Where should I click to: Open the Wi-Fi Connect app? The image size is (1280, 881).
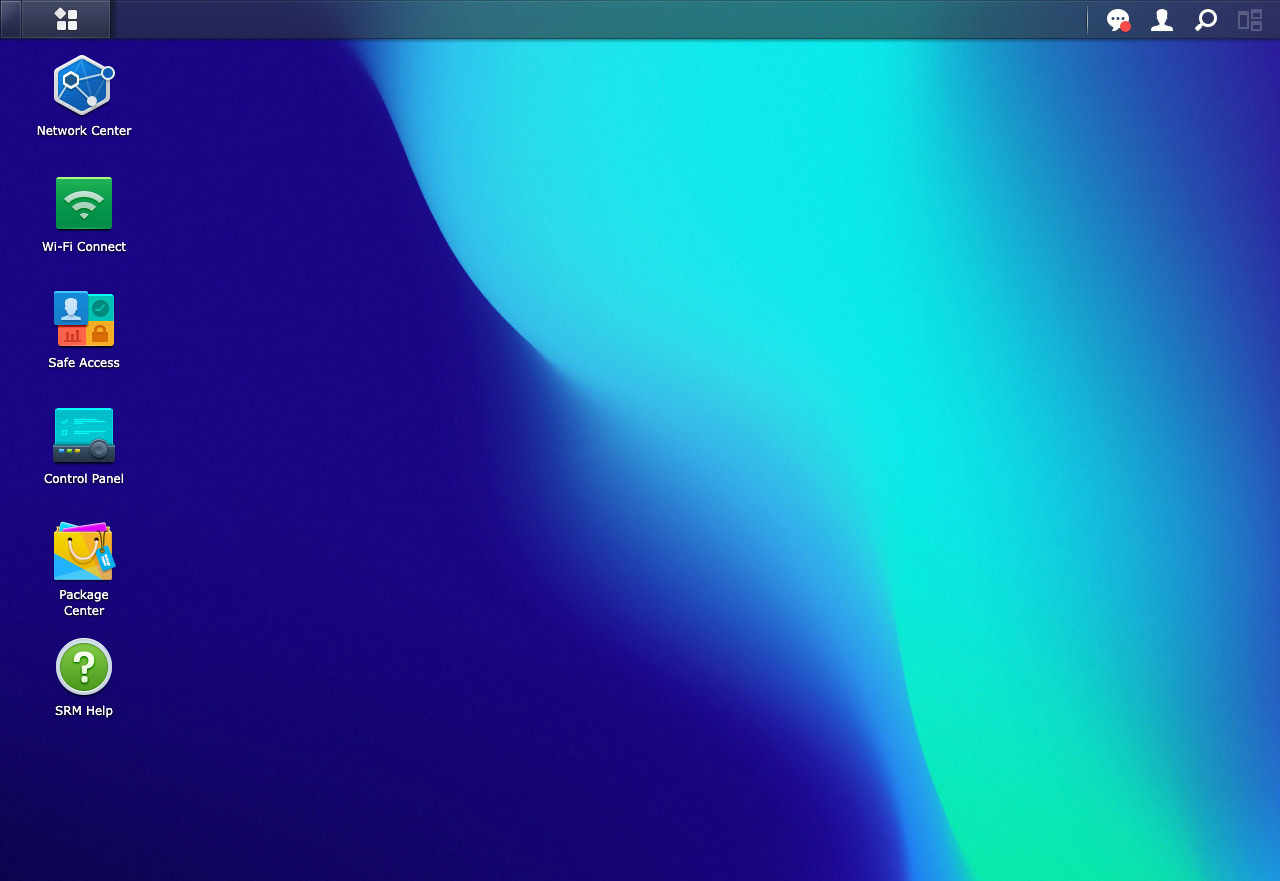point(84,214)
